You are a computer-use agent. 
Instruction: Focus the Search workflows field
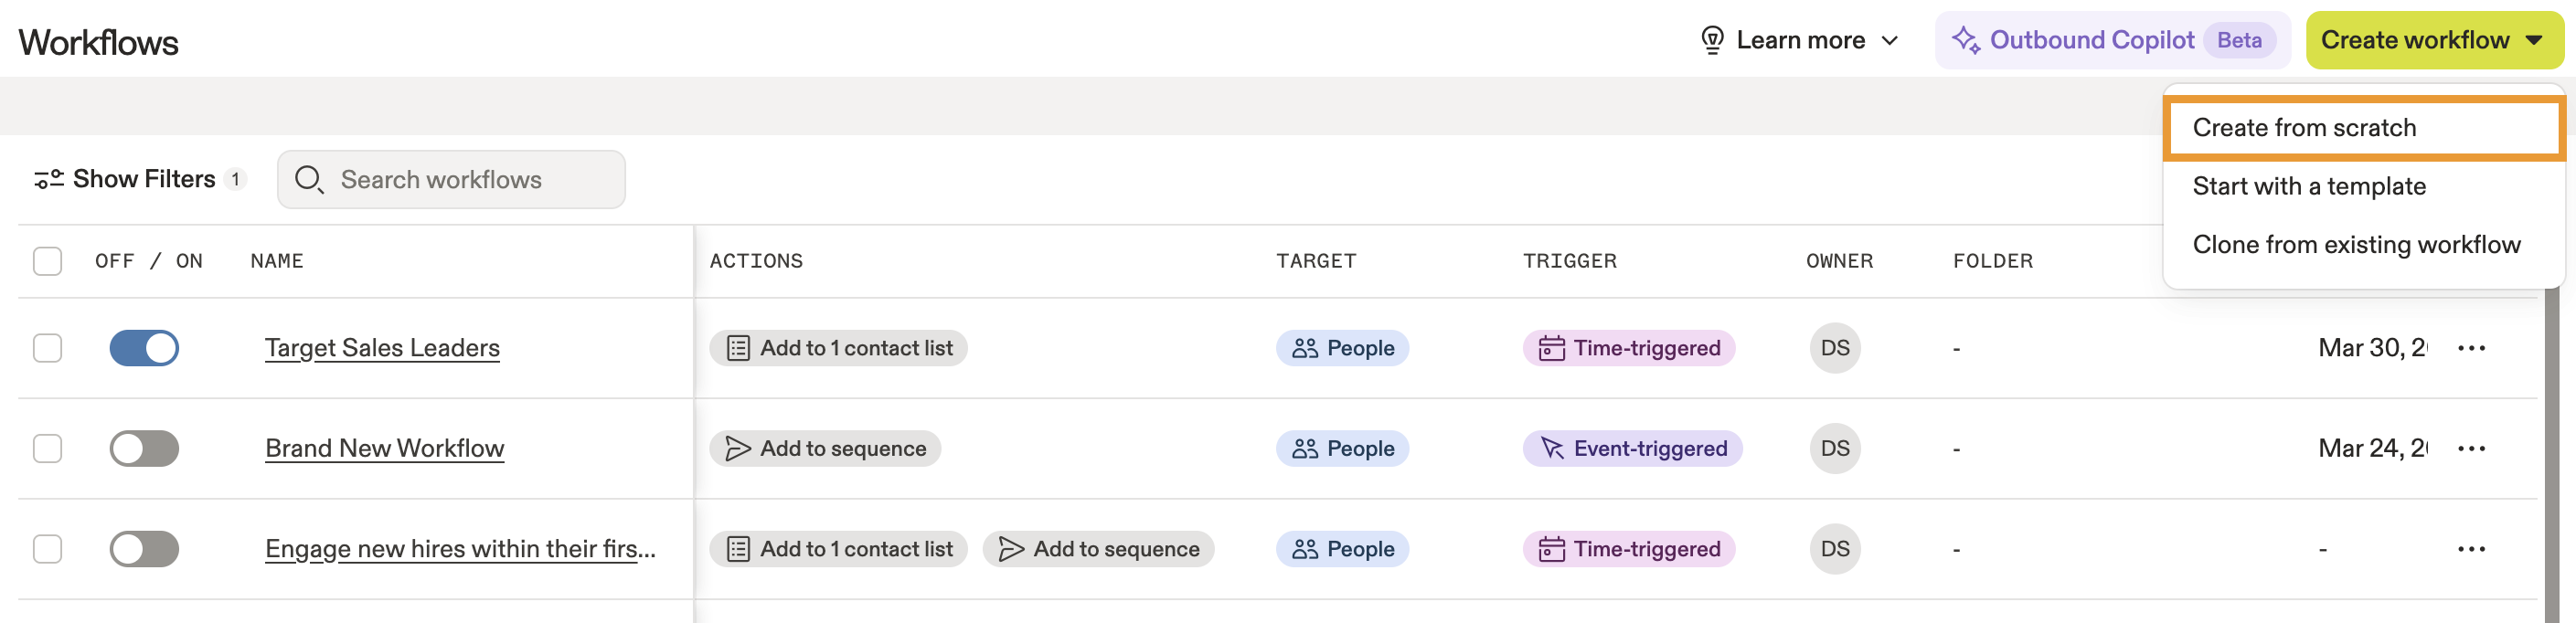pyautogui.click(x=470, y=179)
